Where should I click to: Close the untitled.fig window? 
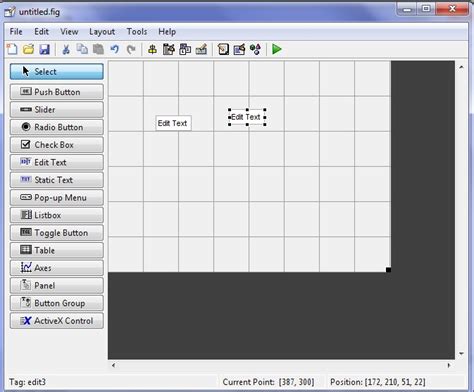coord(452,9)
